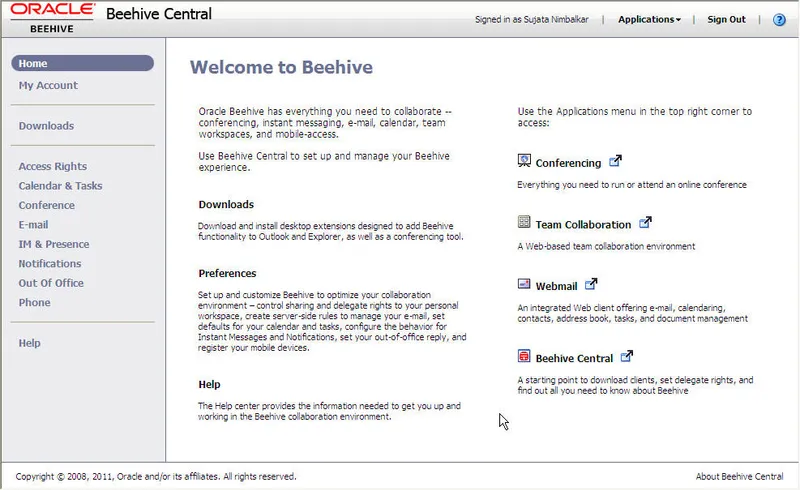Click the blue help question mark icon
800x490 pixels.
779,19
